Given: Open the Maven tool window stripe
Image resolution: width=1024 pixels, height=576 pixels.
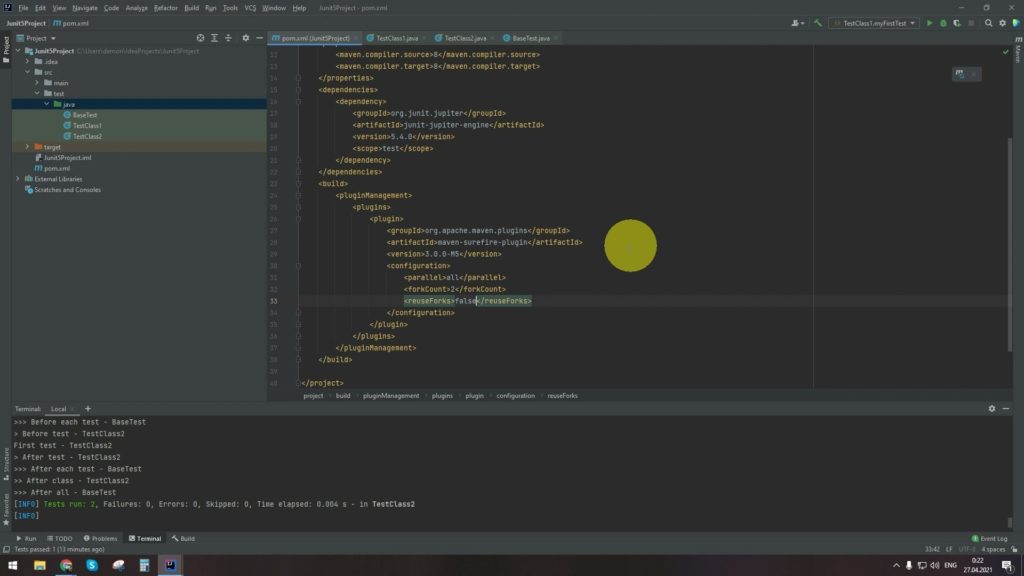Looking at the screenshot, I should pos(1018,51).
